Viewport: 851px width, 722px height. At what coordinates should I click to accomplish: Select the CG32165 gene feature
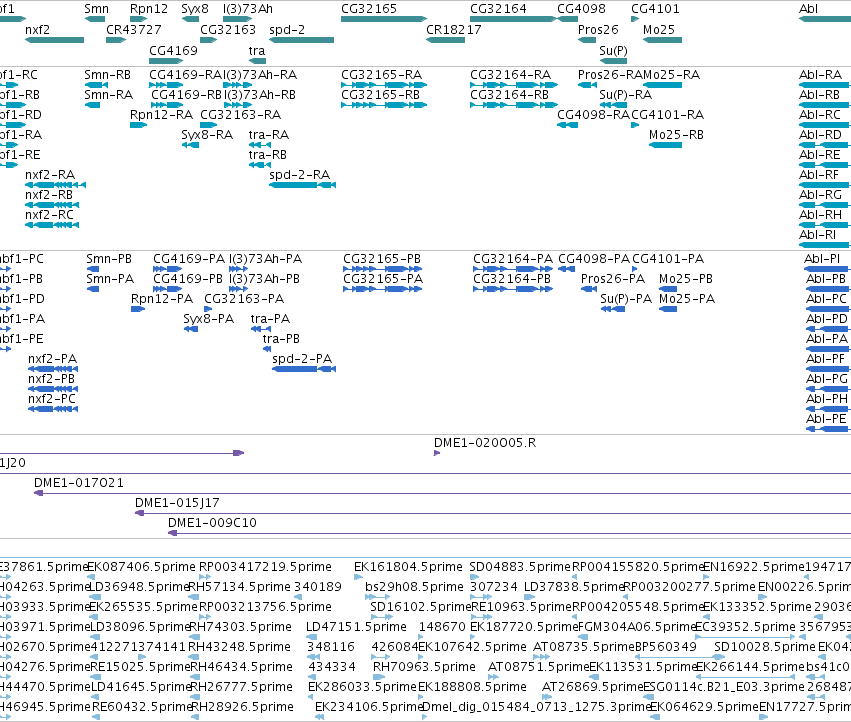click(384, 19)
